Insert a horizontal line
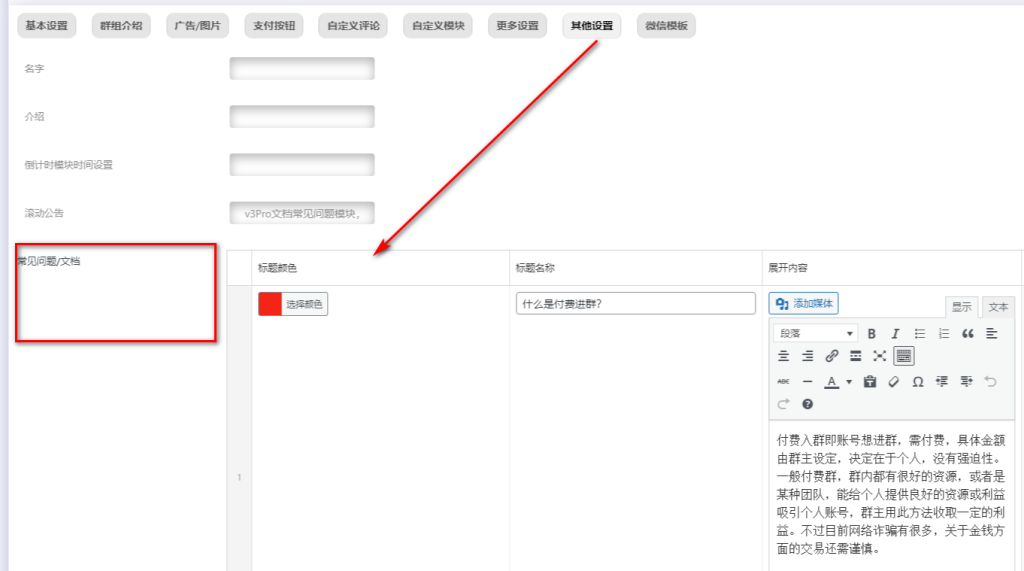 808,382
